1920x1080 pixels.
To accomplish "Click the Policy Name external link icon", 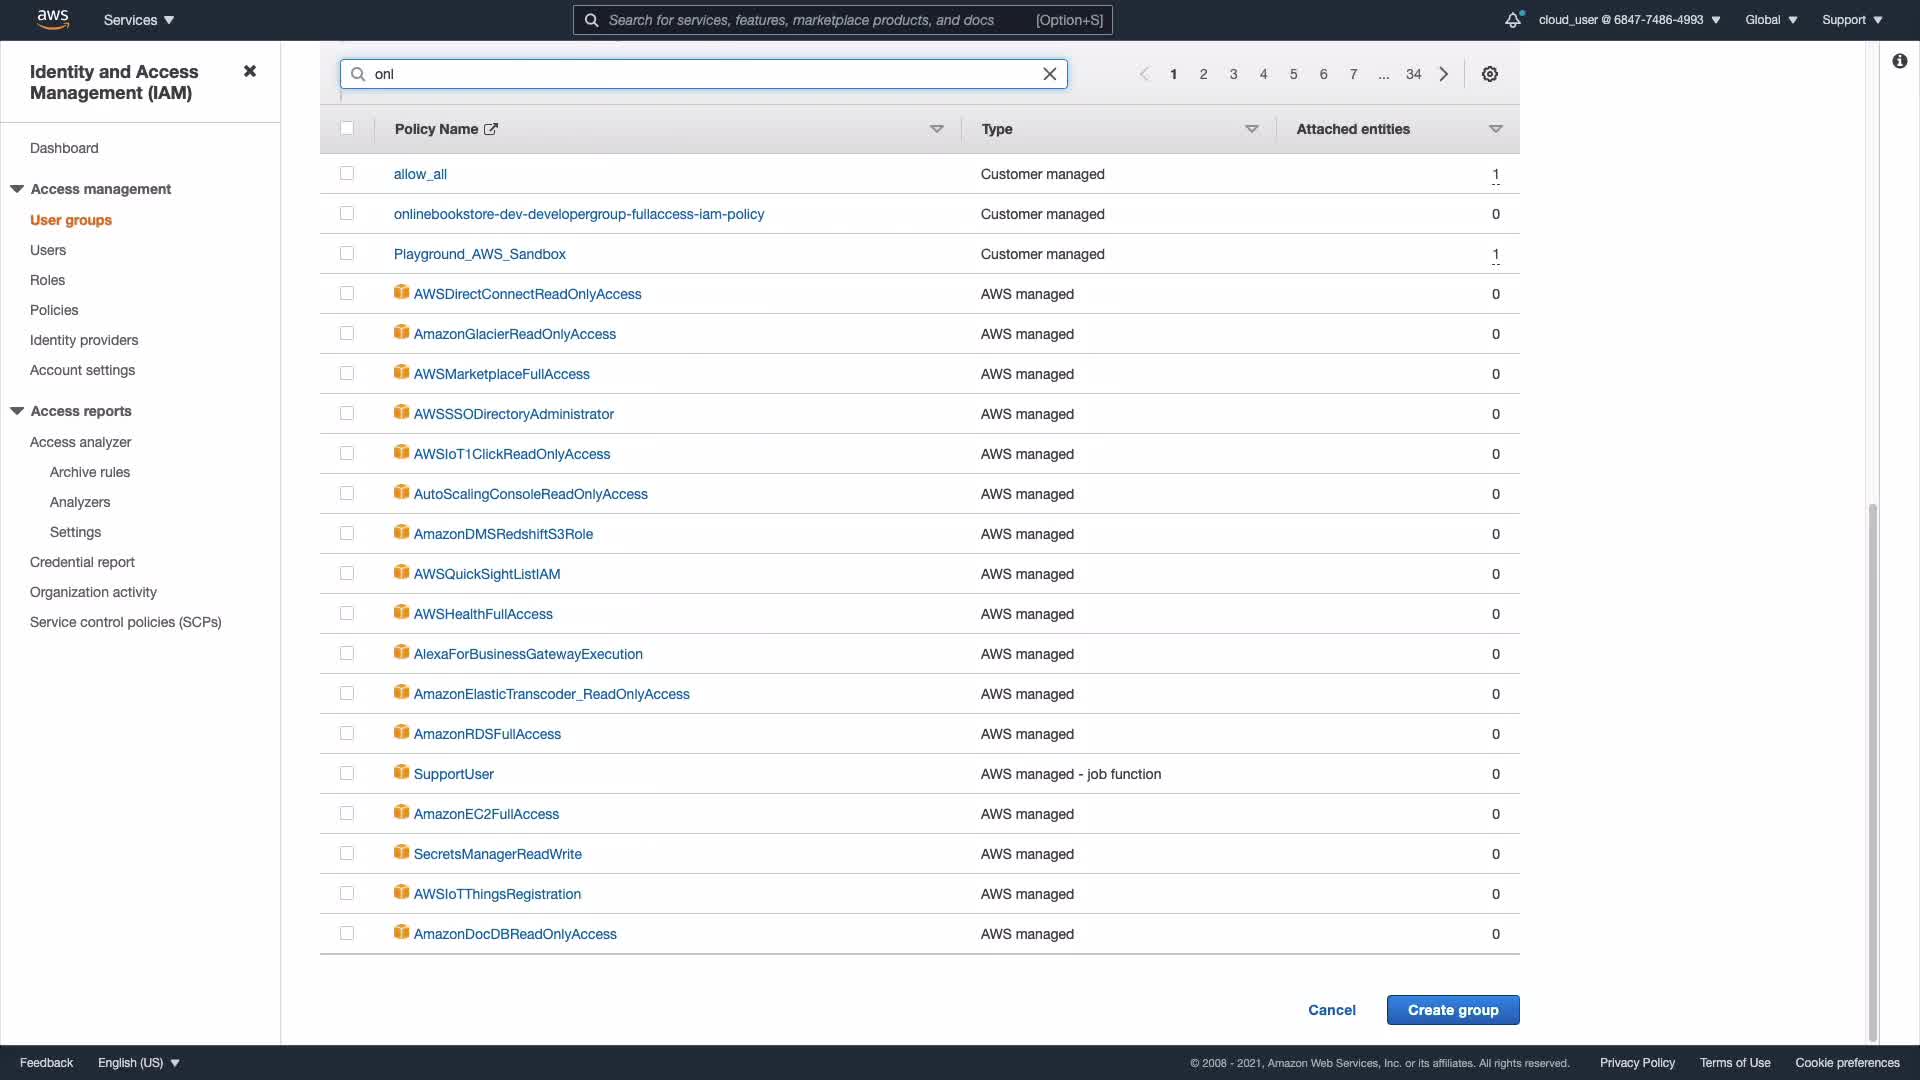I will [491, 129].
